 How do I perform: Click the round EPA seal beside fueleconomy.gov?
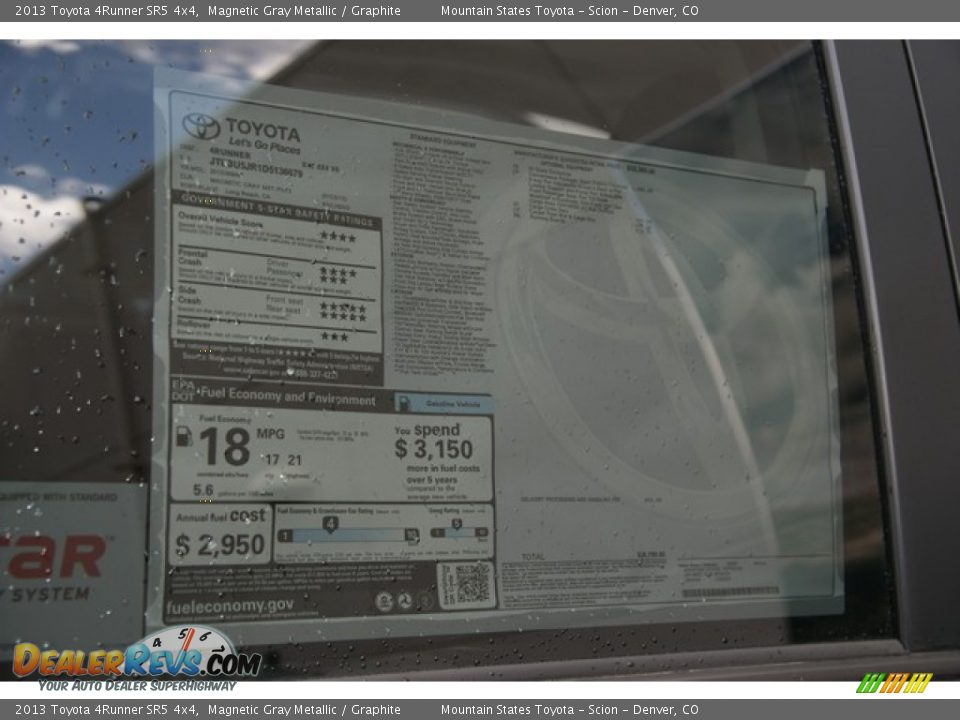click(x=384, y=602)
